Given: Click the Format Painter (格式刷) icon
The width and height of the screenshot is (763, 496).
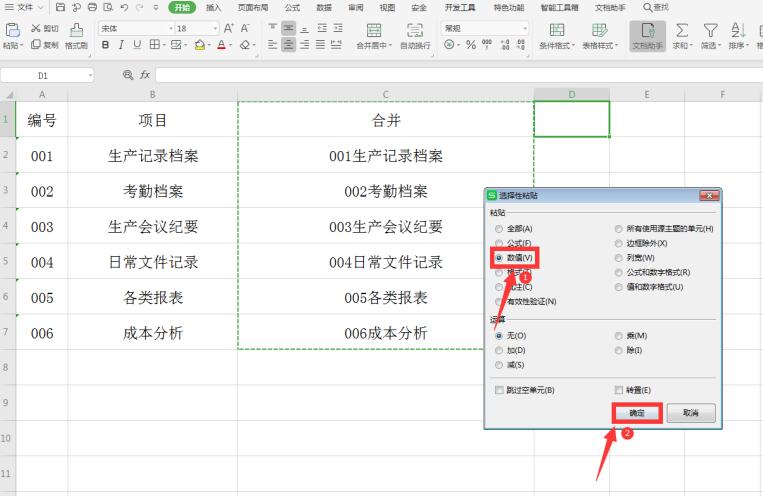Looking at the screenshot, I should click(76, 31).
